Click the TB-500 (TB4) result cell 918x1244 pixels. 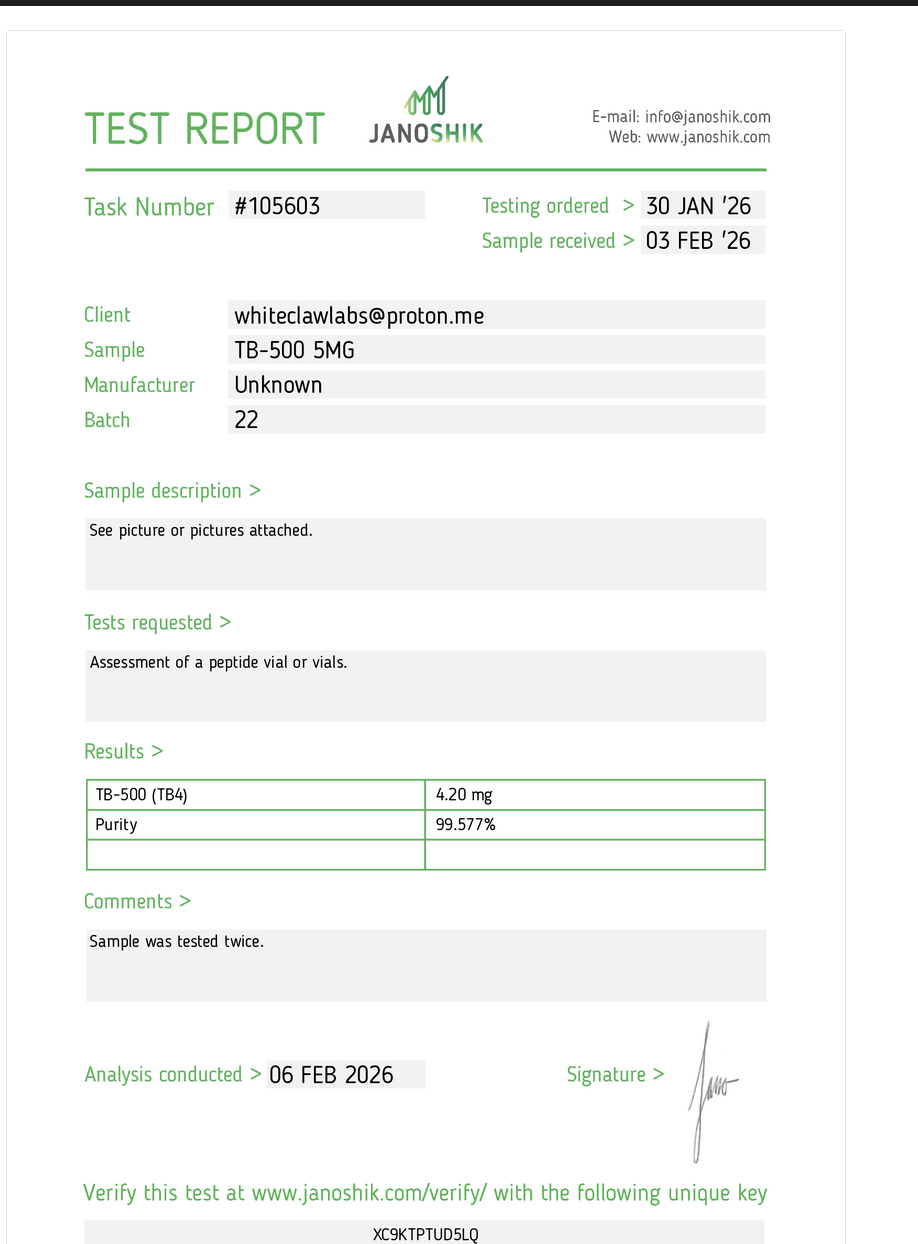[x=256, y=795]
